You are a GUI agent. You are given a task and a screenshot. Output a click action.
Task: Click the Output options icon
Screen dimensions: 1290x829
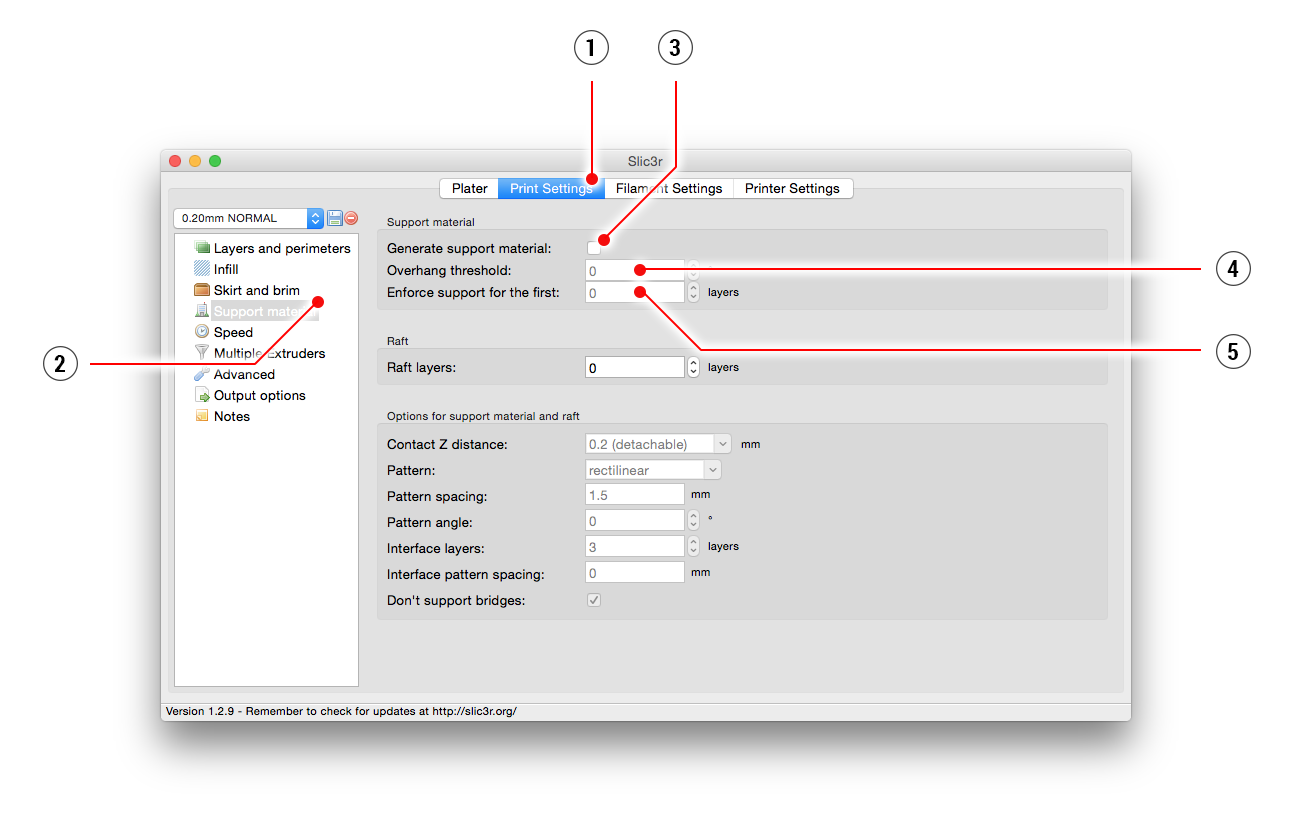[x=202, y=395]
